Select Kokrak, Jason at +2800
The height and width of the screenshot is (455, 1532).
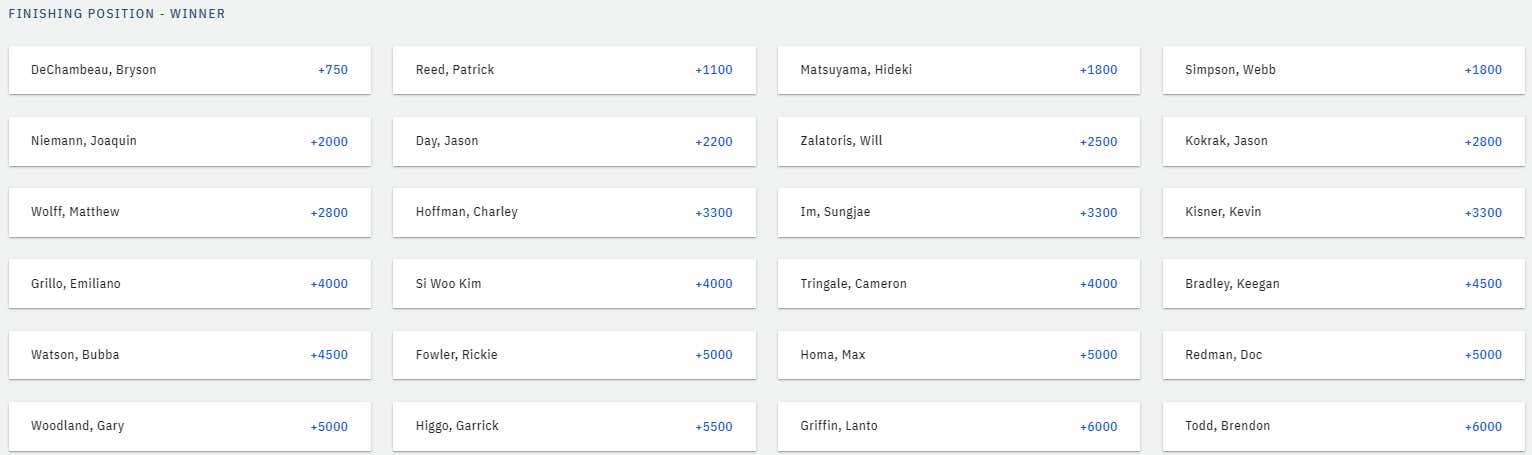coord(1344,141)
